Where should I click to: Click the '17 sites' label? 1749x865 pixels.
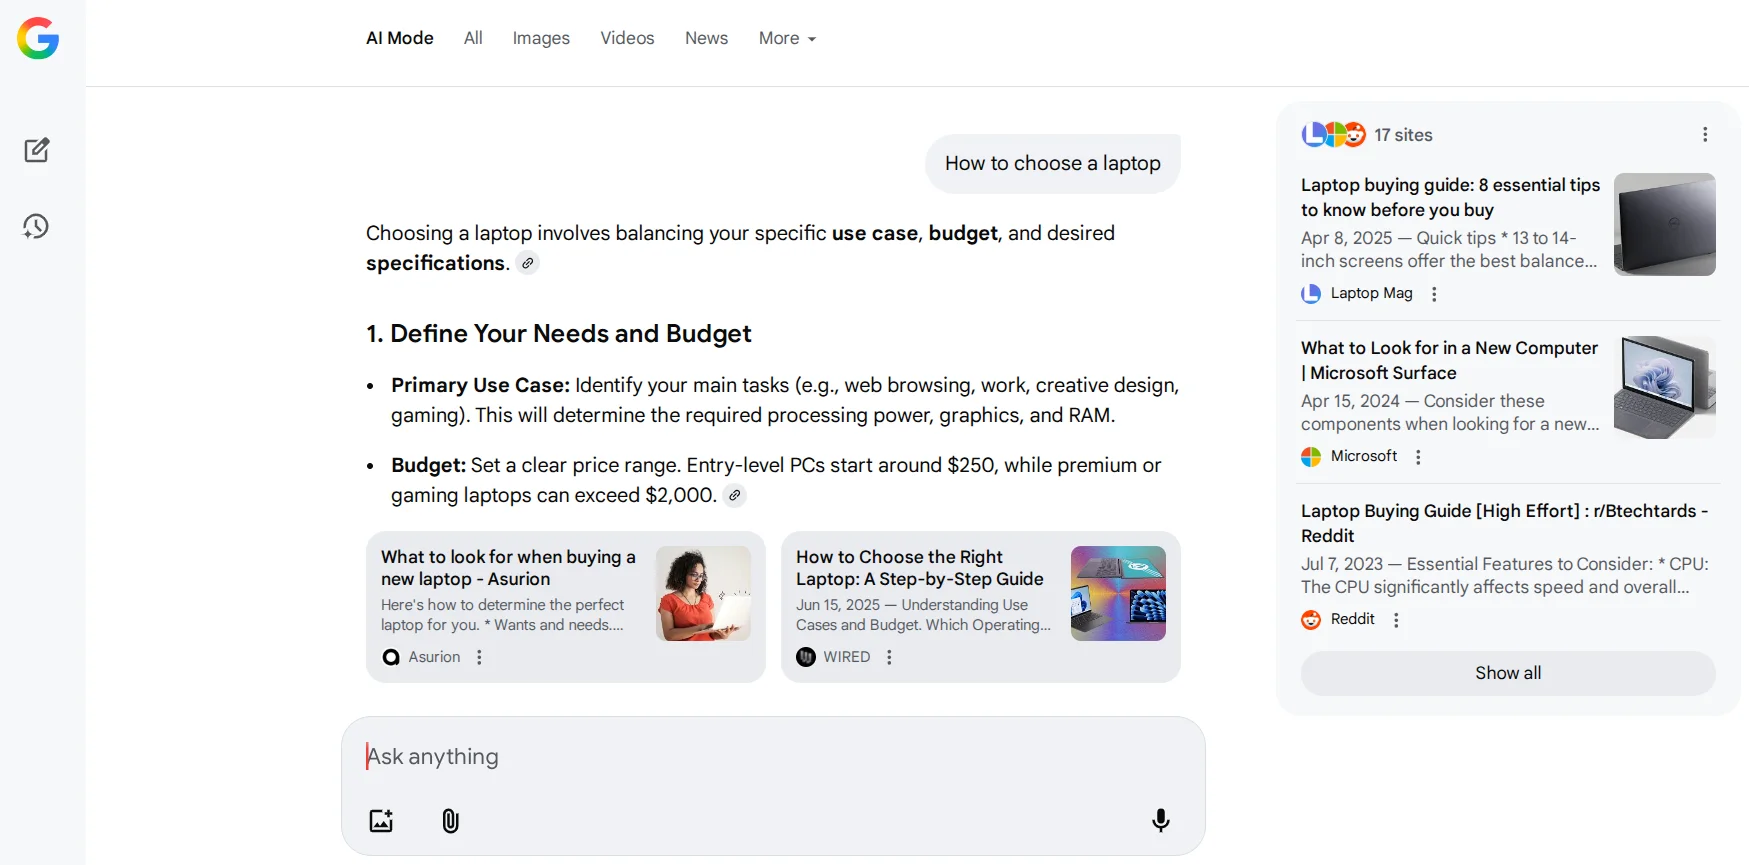point(1403,135)
